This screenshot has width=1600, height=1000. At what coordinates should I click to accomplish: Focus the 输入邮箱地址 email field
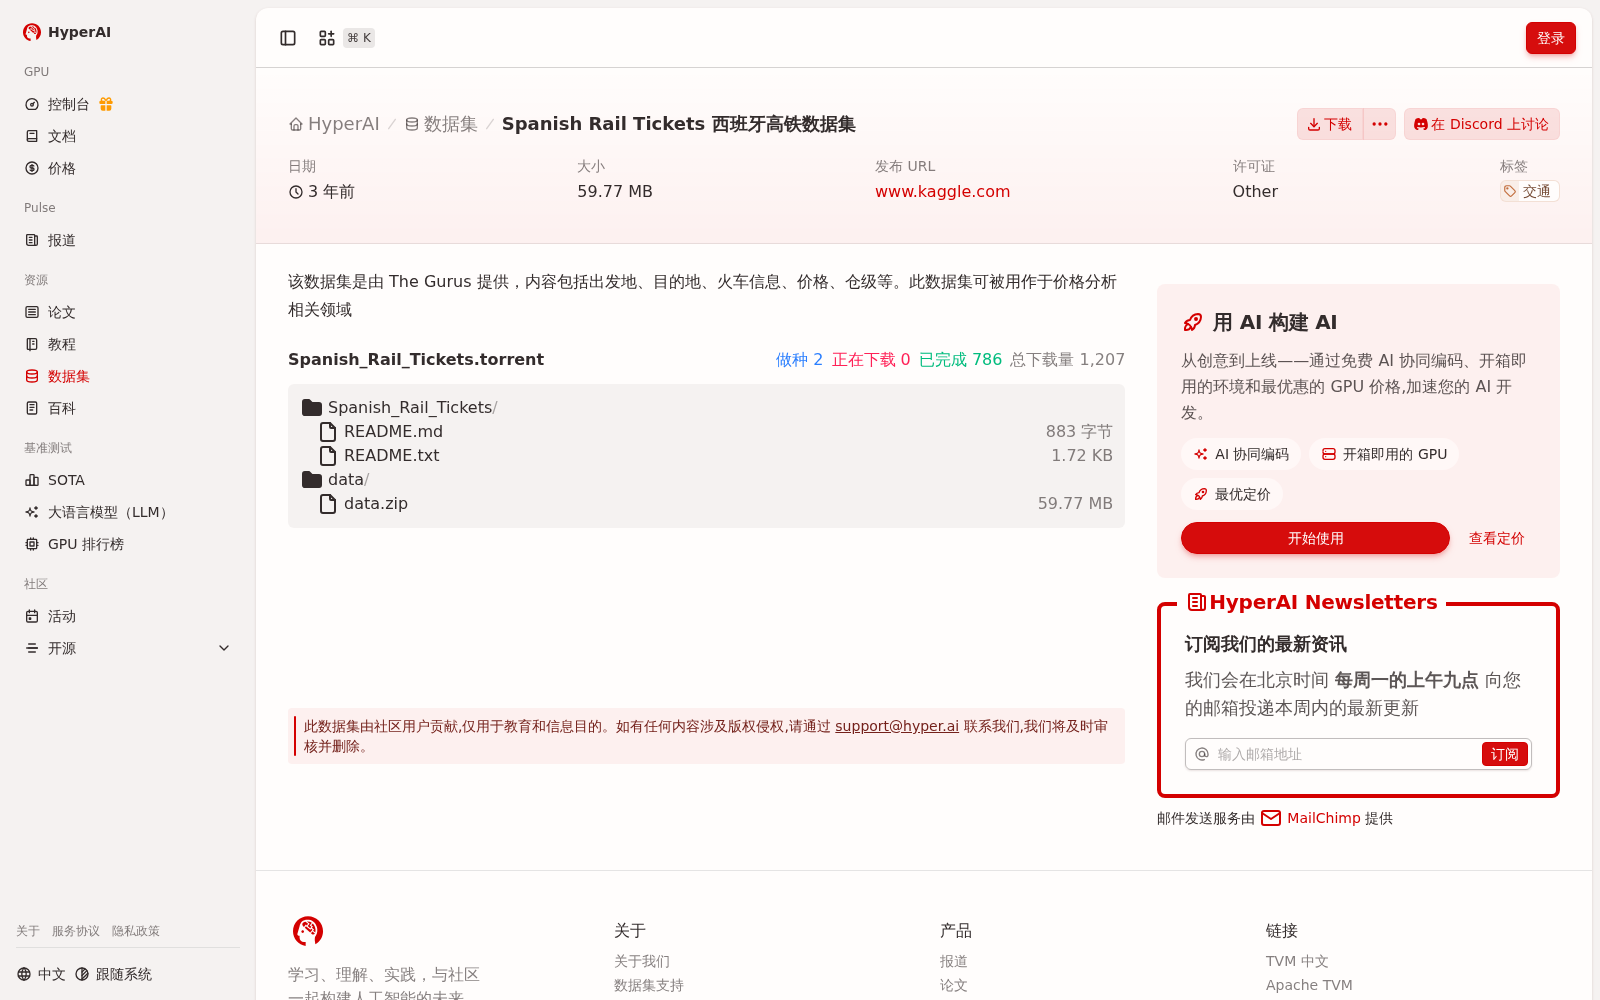click(x=1345, y=754)
